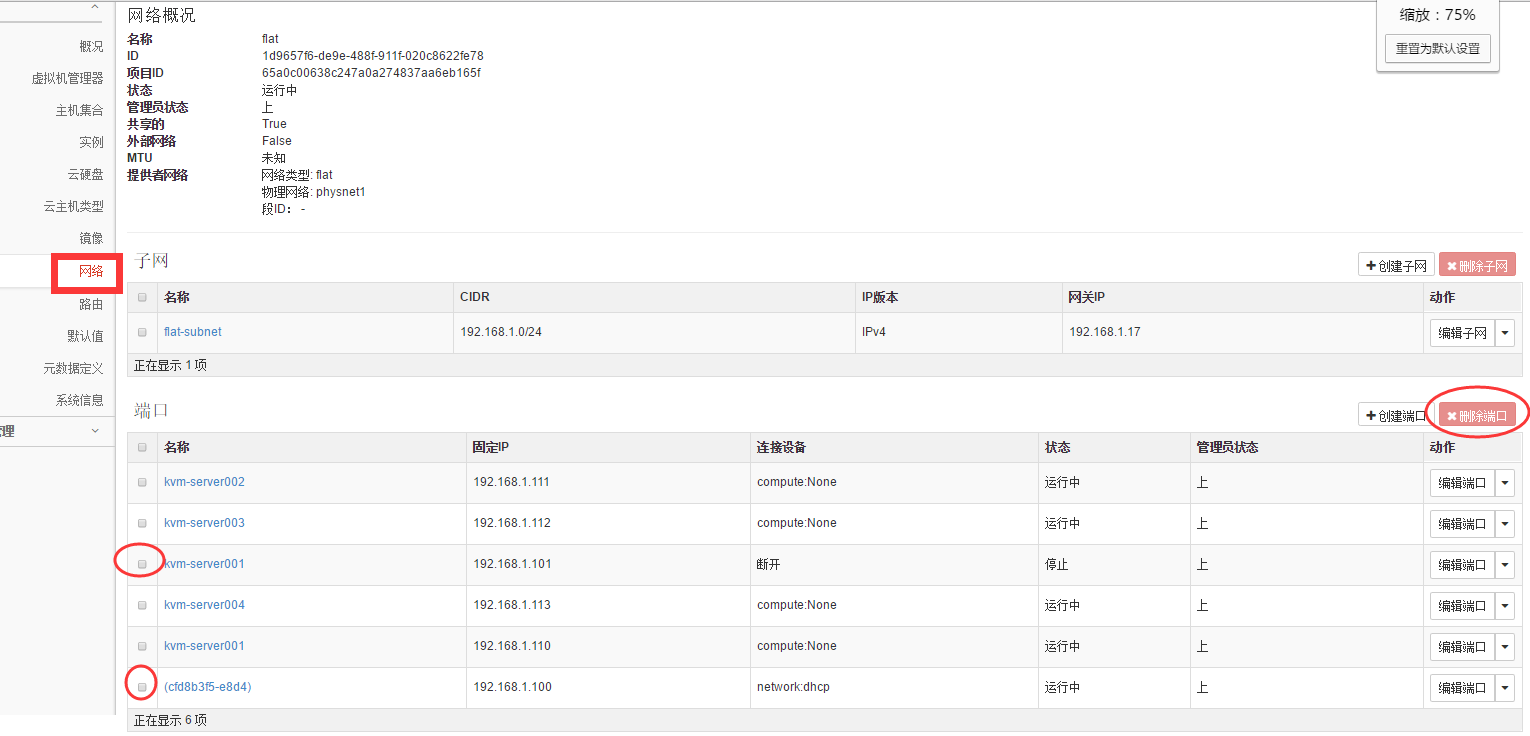The height and width of the screenshot is (736, 1530).
Task: Open 实例 in the sidebar
Action: point(91,142)
